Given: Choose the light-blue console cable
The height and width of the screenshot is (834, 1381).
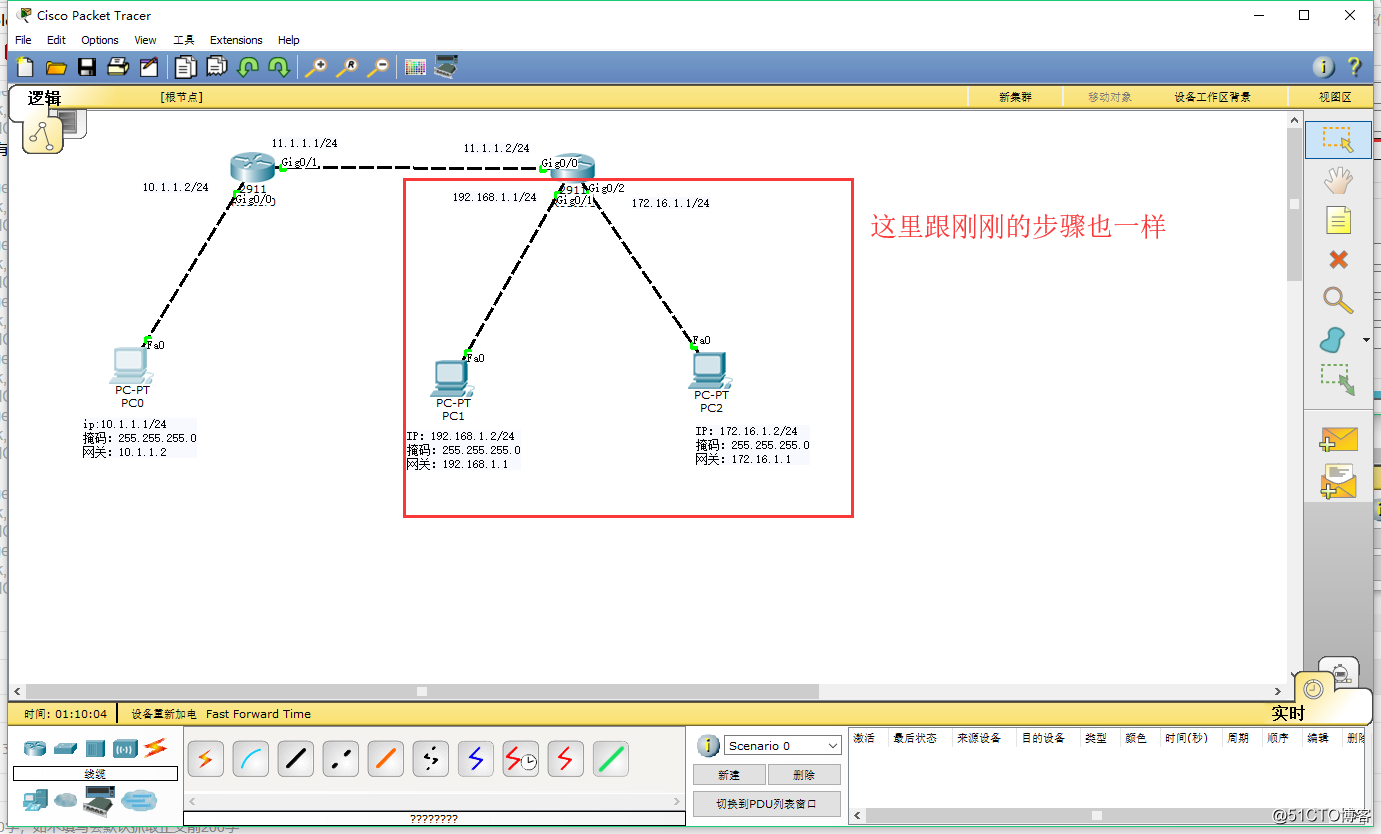Looking at the screenshot, I should [x=250, y=760].
